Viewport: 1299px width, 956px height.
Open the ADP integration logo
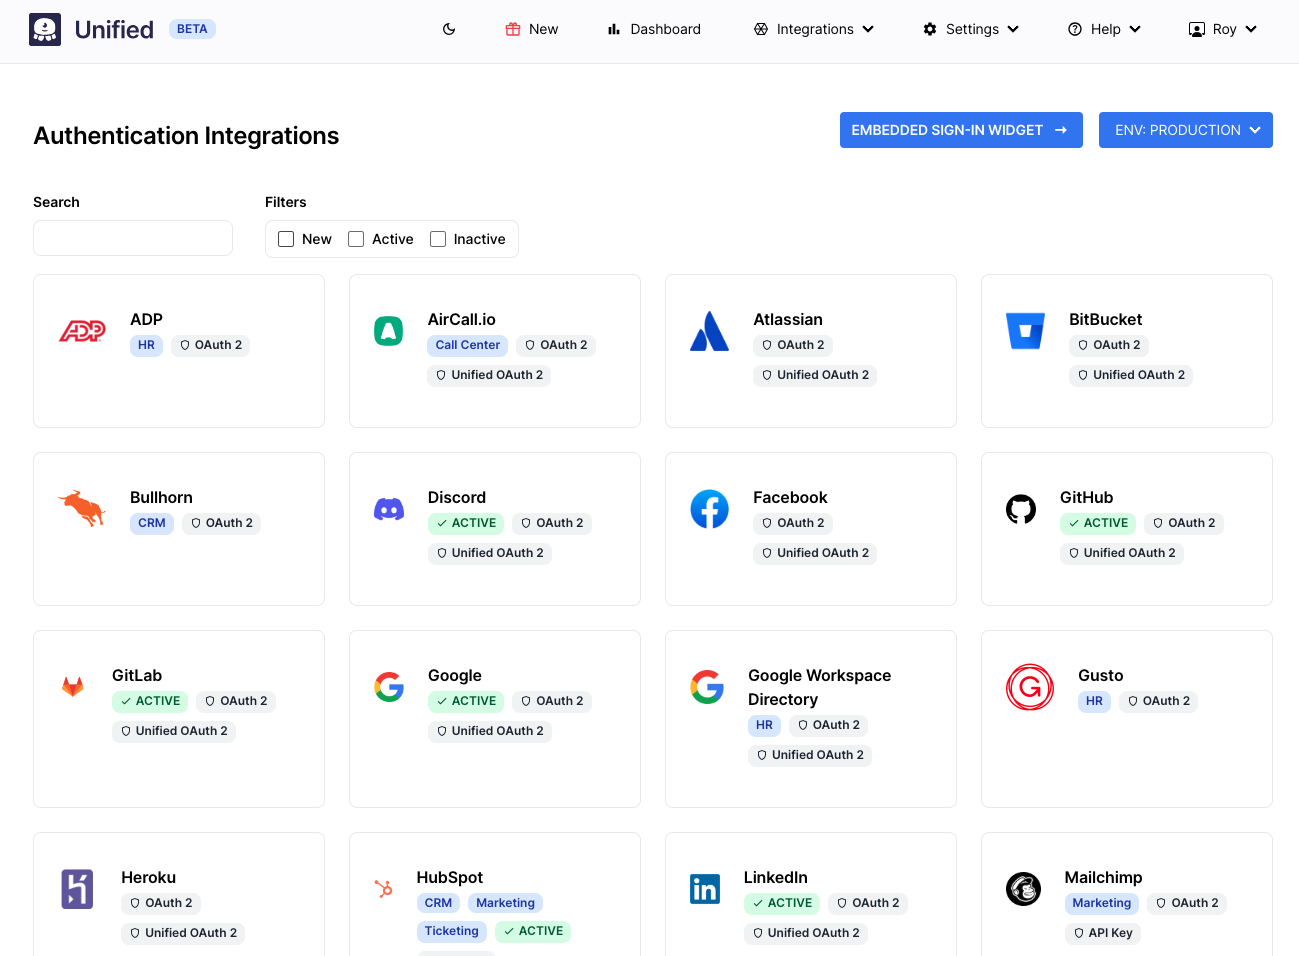pos(82,331)
